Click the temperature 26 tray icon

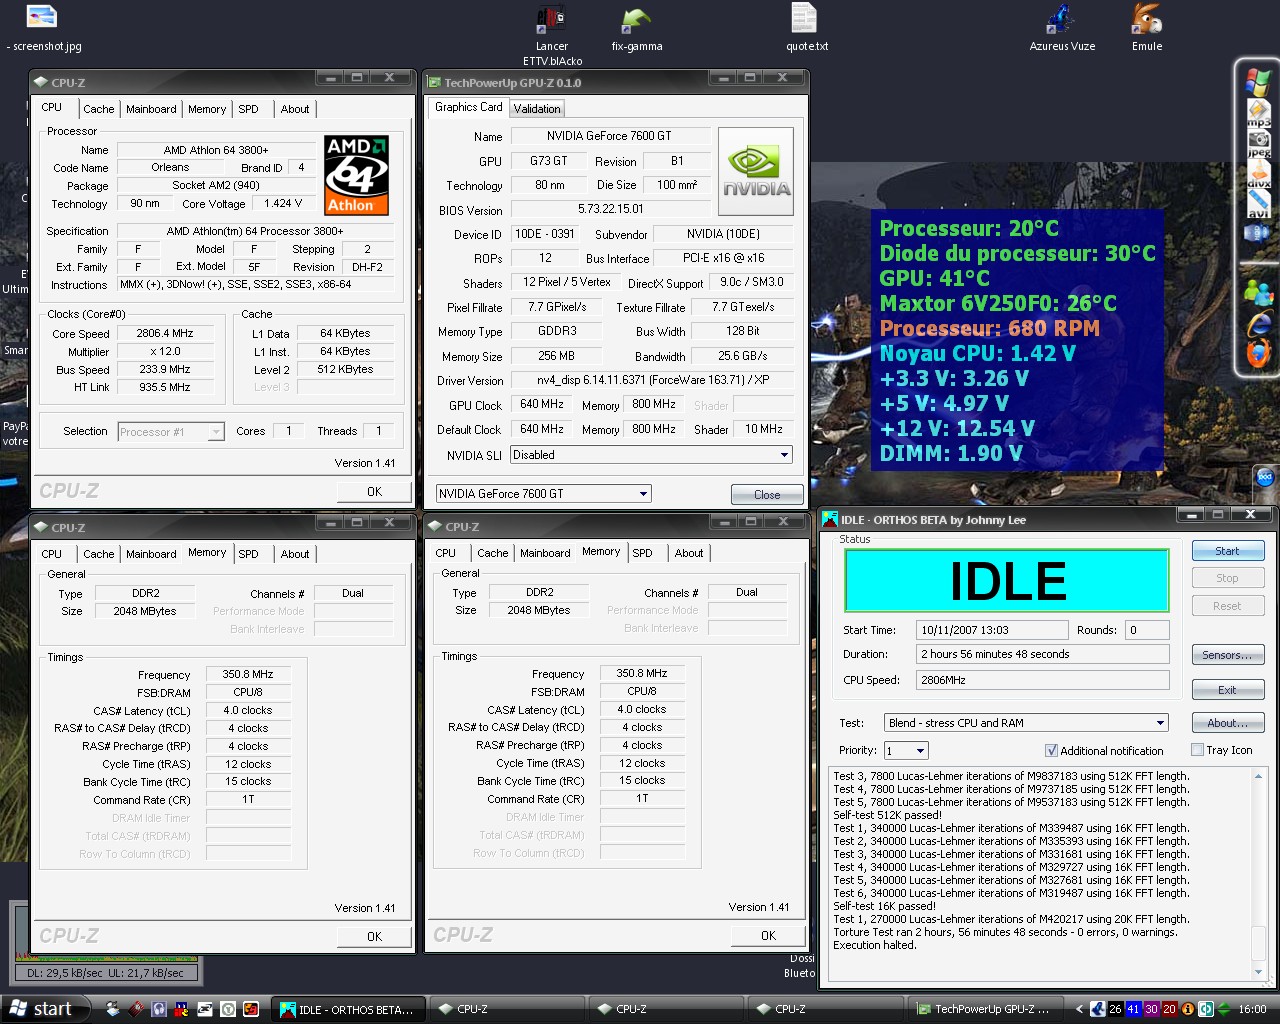coord(1115,1009)
